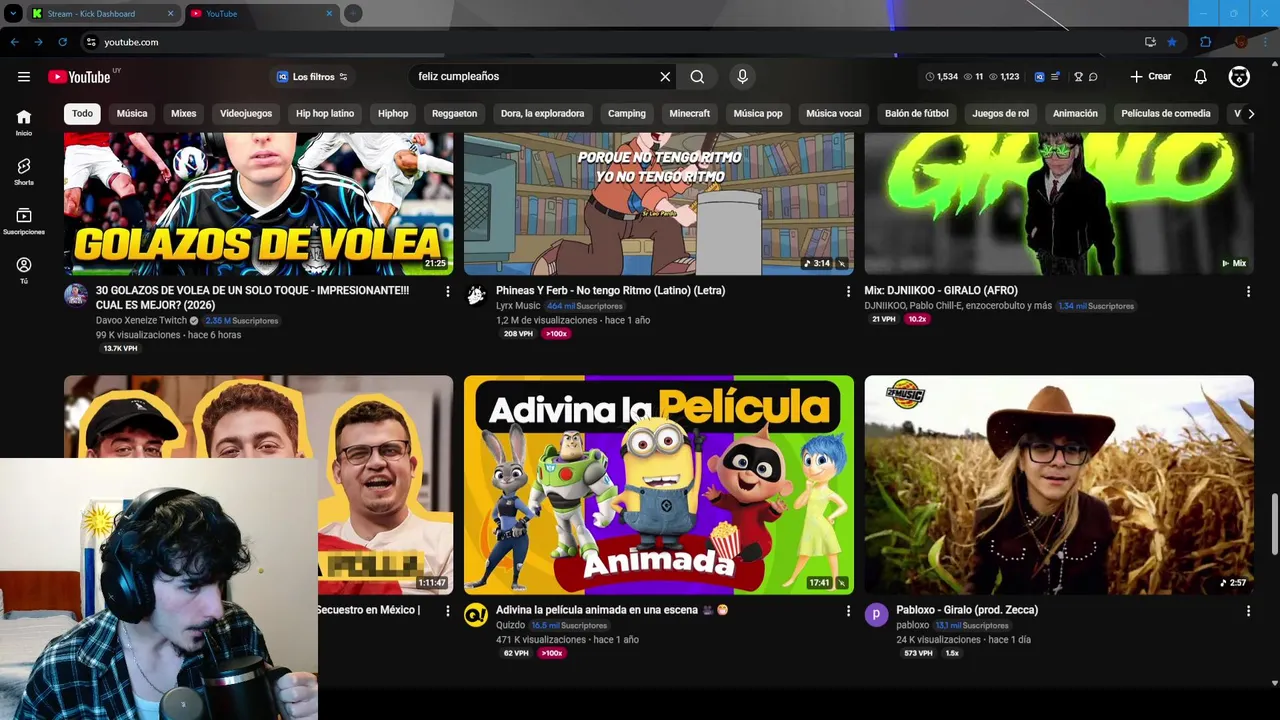Click the trophy icon in header
Screen dimensions: 1280x720
pos(1078,76)
